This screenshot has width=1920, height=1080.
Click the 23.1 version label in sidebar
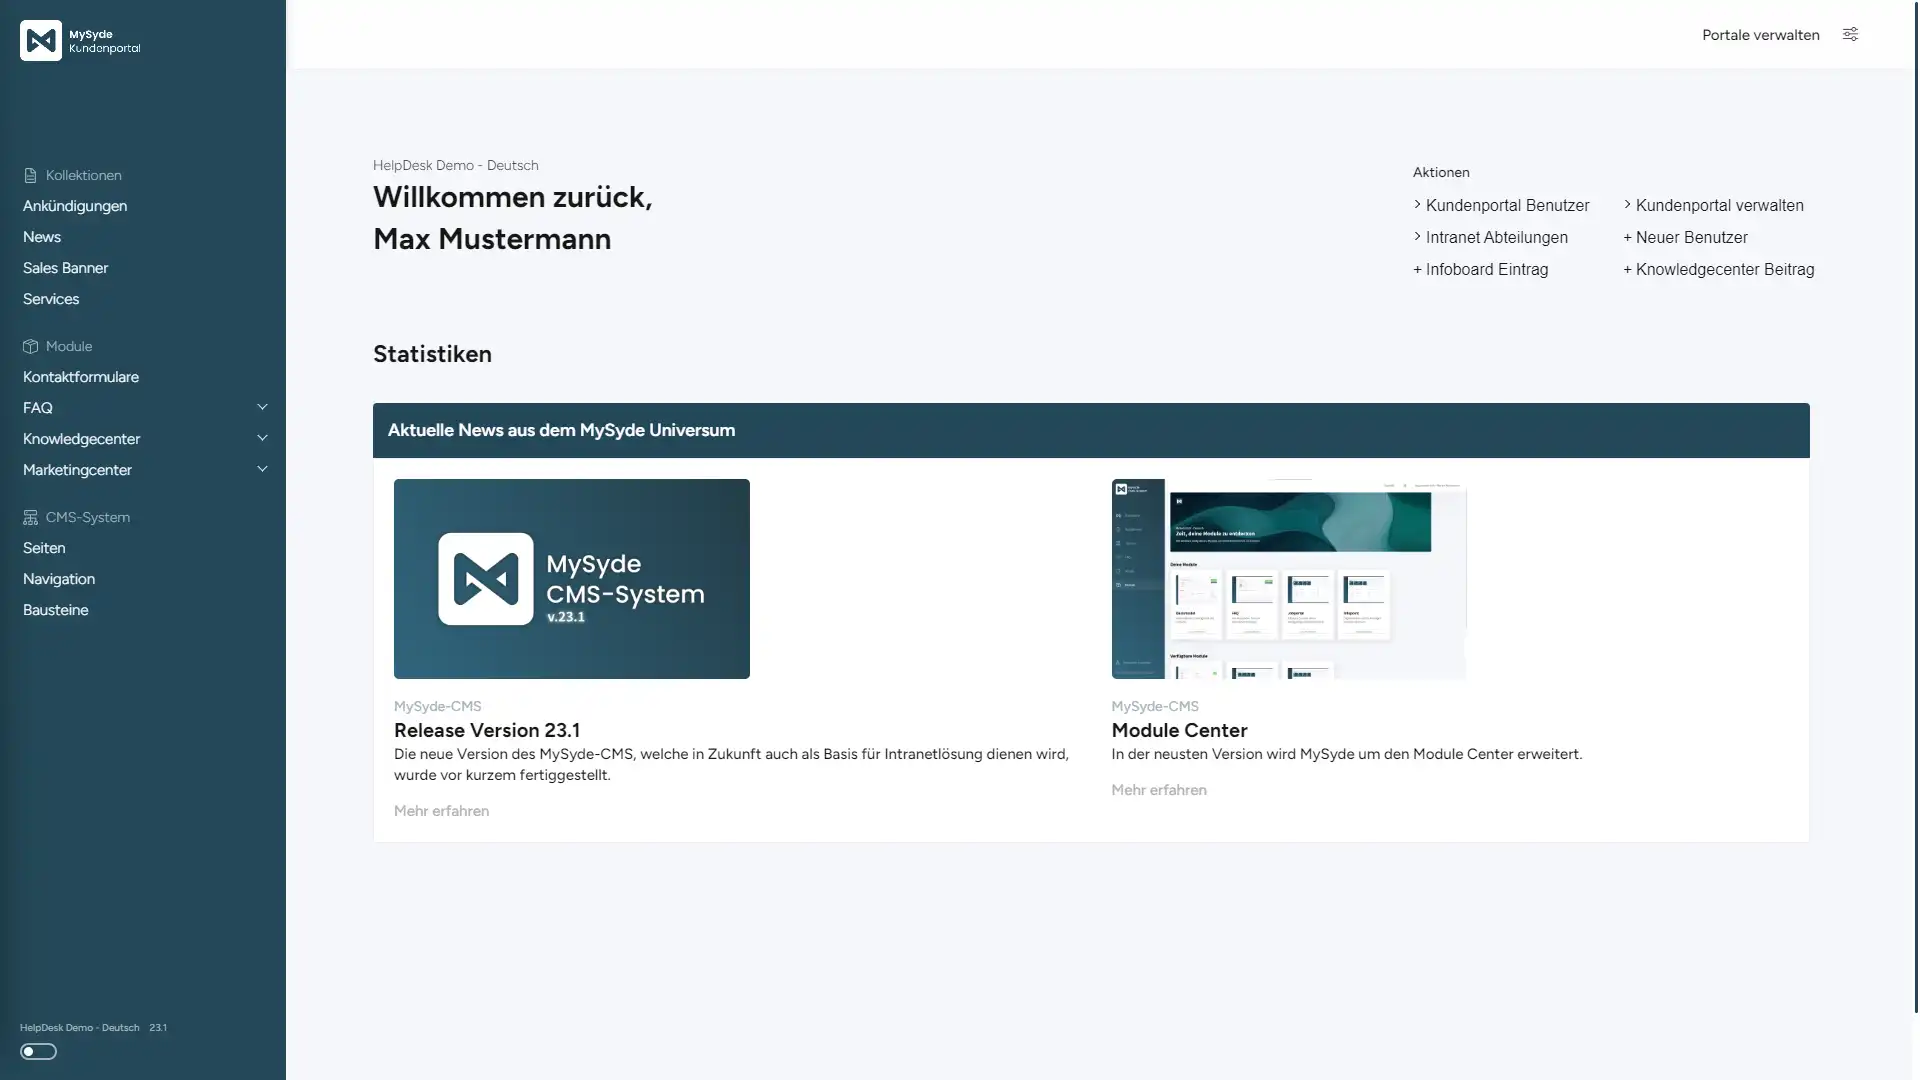[158, 1027]
